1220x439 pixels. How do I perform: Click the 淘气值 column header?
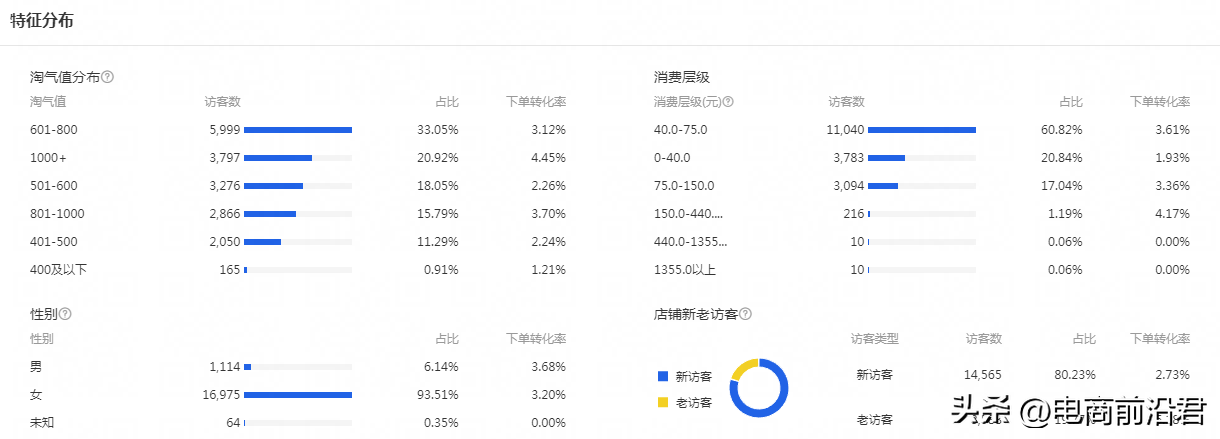[48, 102]
